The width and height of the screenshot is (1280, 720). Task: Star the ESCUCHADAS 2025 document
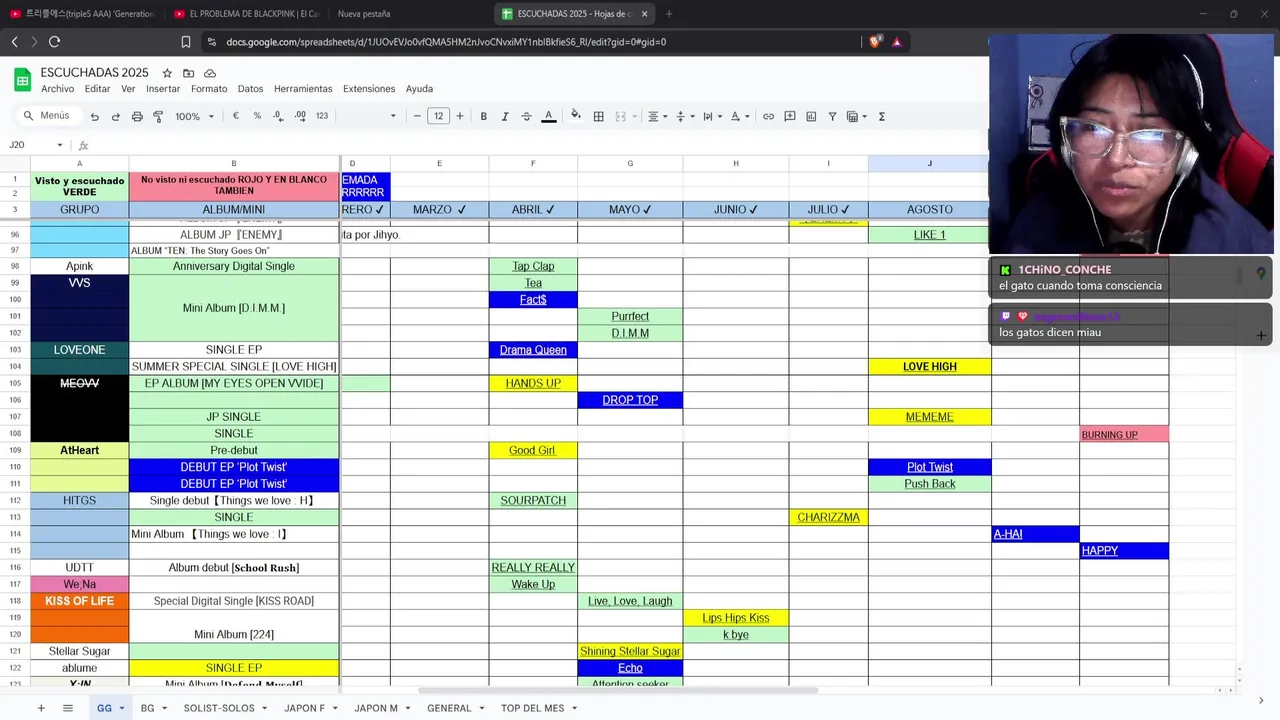coord(167,73)
